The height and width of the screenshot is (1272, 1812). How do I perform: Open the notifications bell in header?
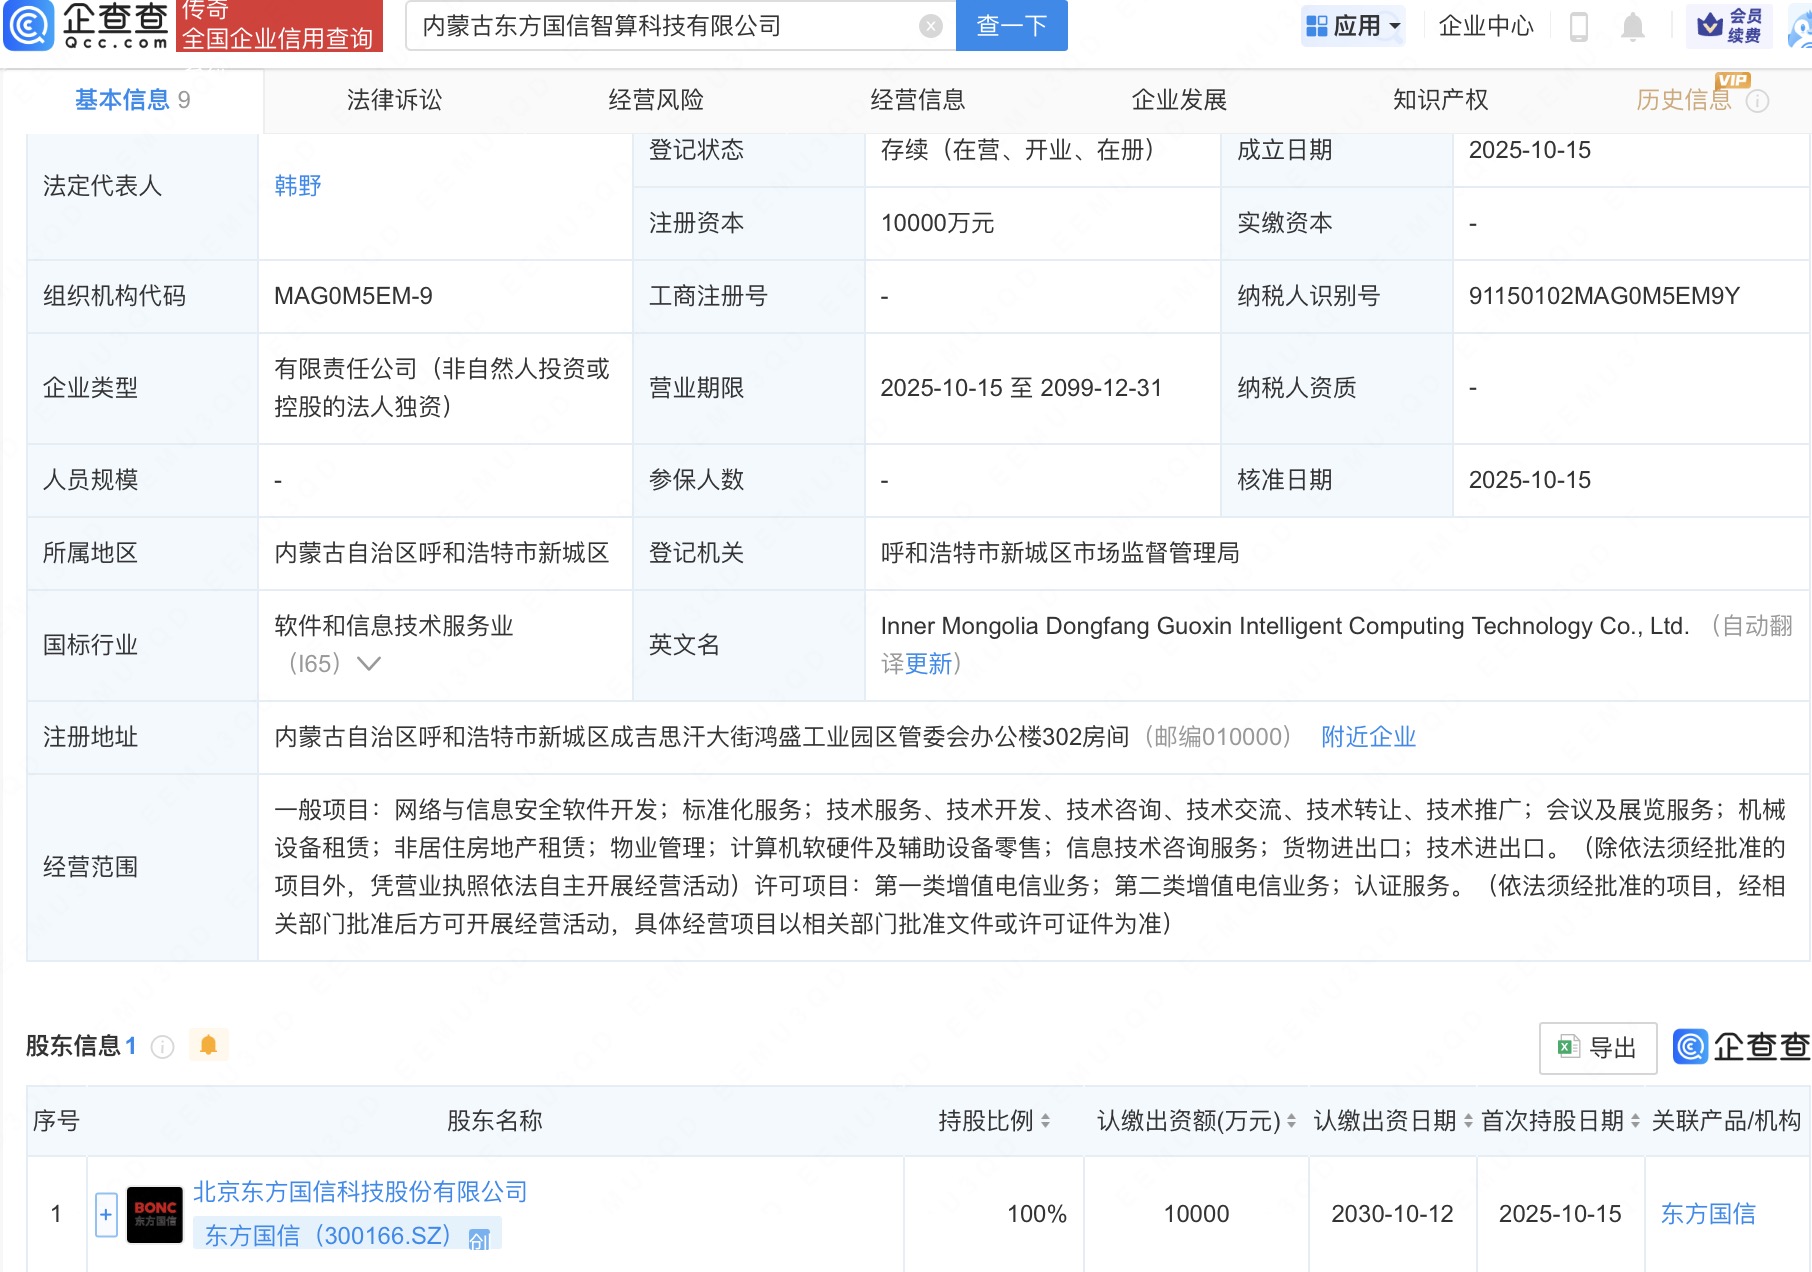(x=1632, y=26)
